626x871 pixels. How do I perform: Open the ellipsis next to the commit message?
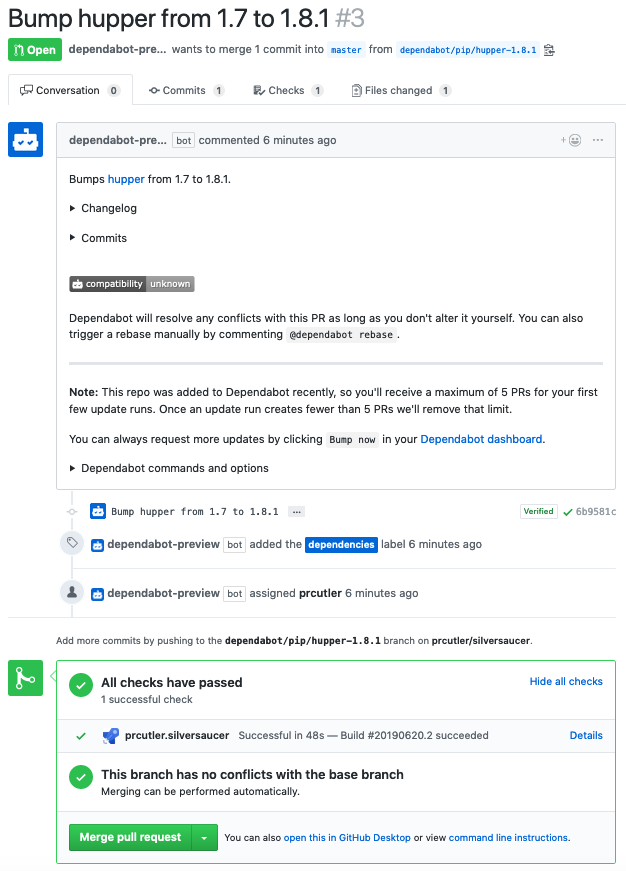coord(296,511)
